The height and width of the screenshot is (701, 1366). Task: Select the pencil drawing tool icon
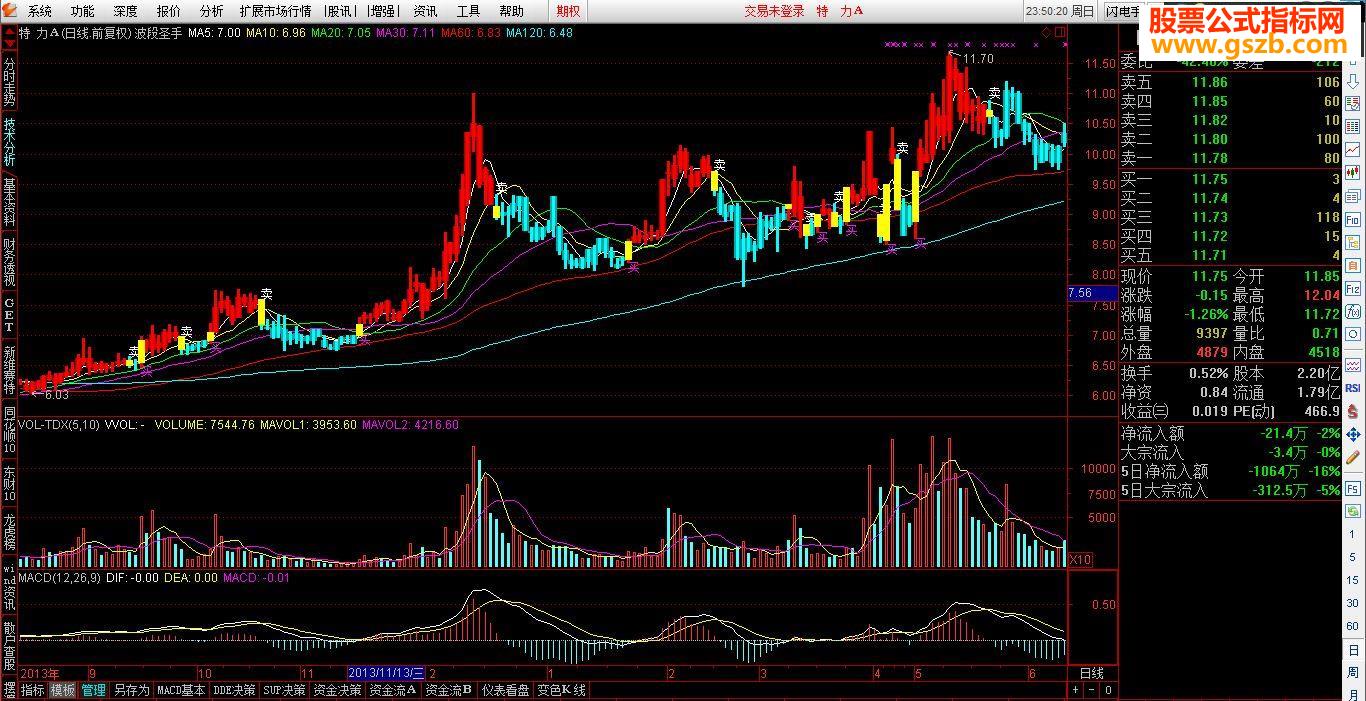coord(1352,457)
